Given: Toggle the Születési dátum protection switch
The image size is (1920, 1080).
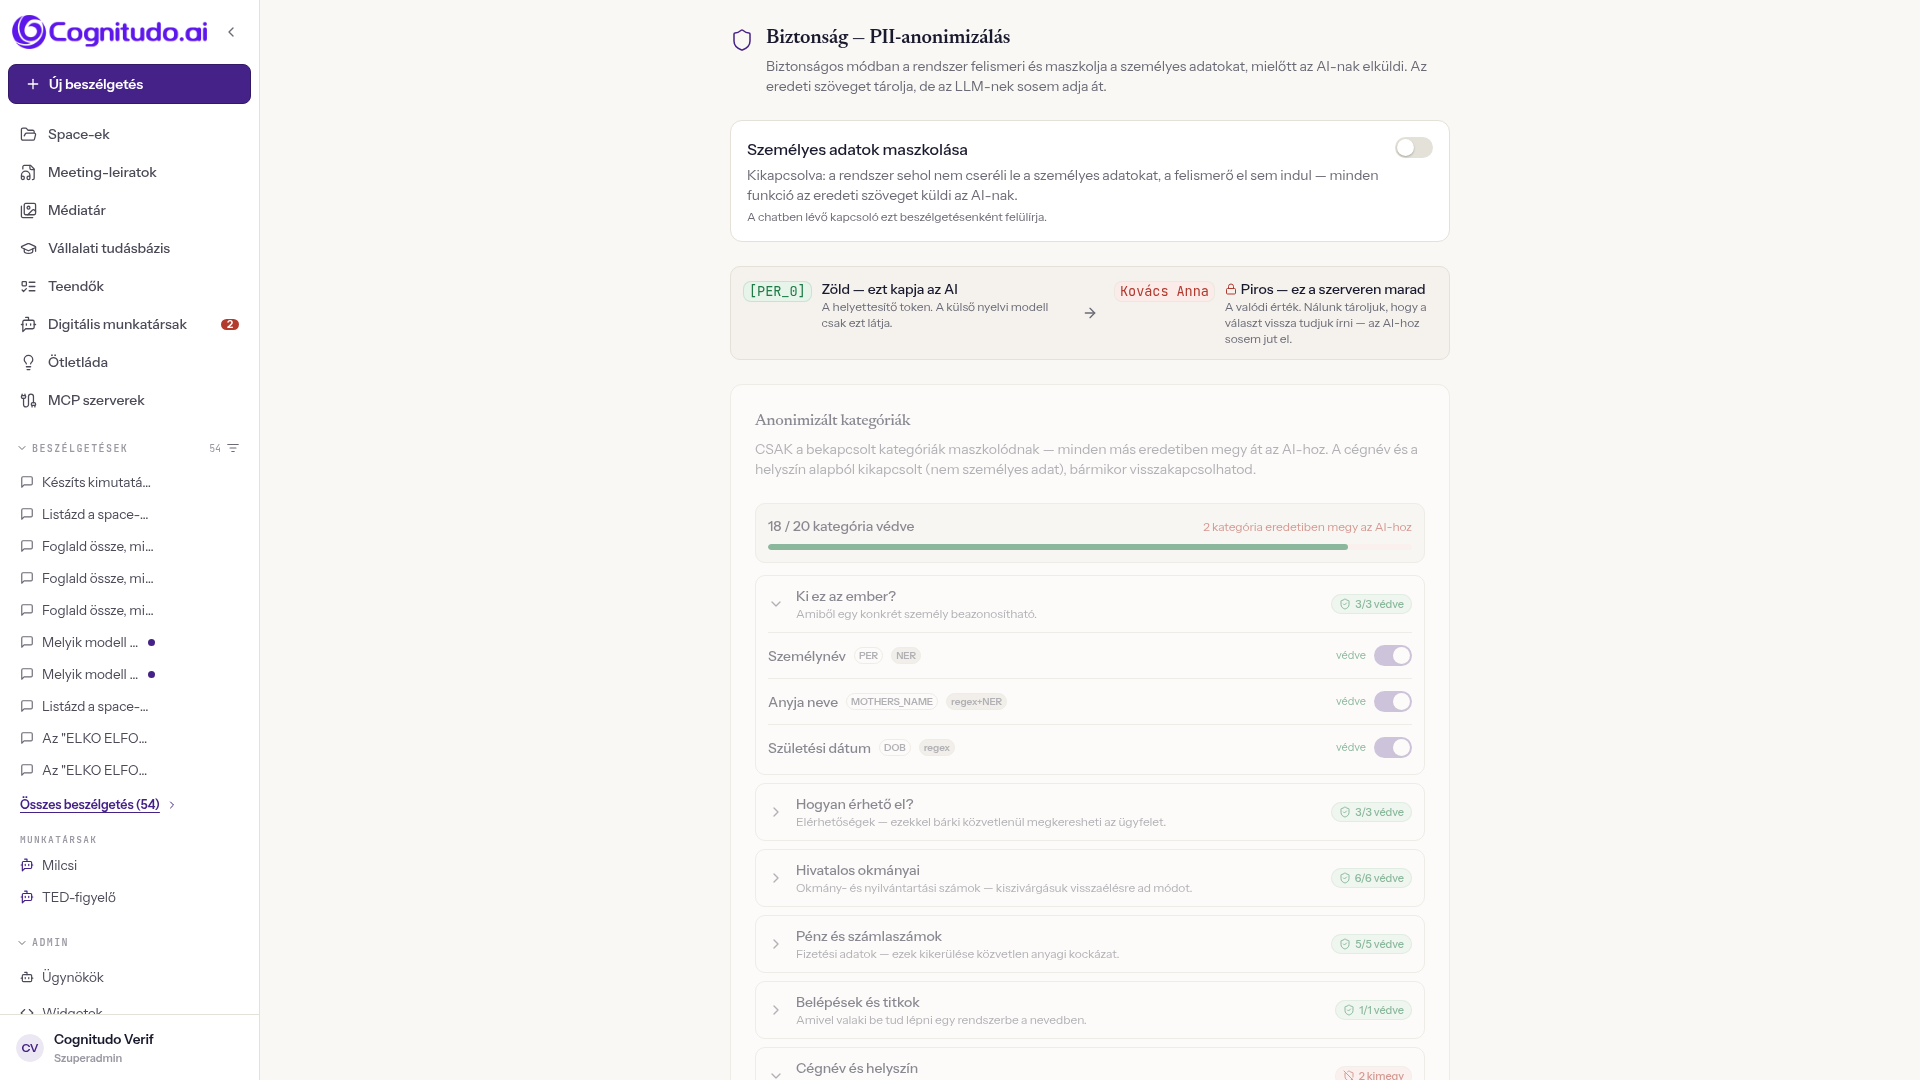Looking at the screenshot, I should [1392, 748].
